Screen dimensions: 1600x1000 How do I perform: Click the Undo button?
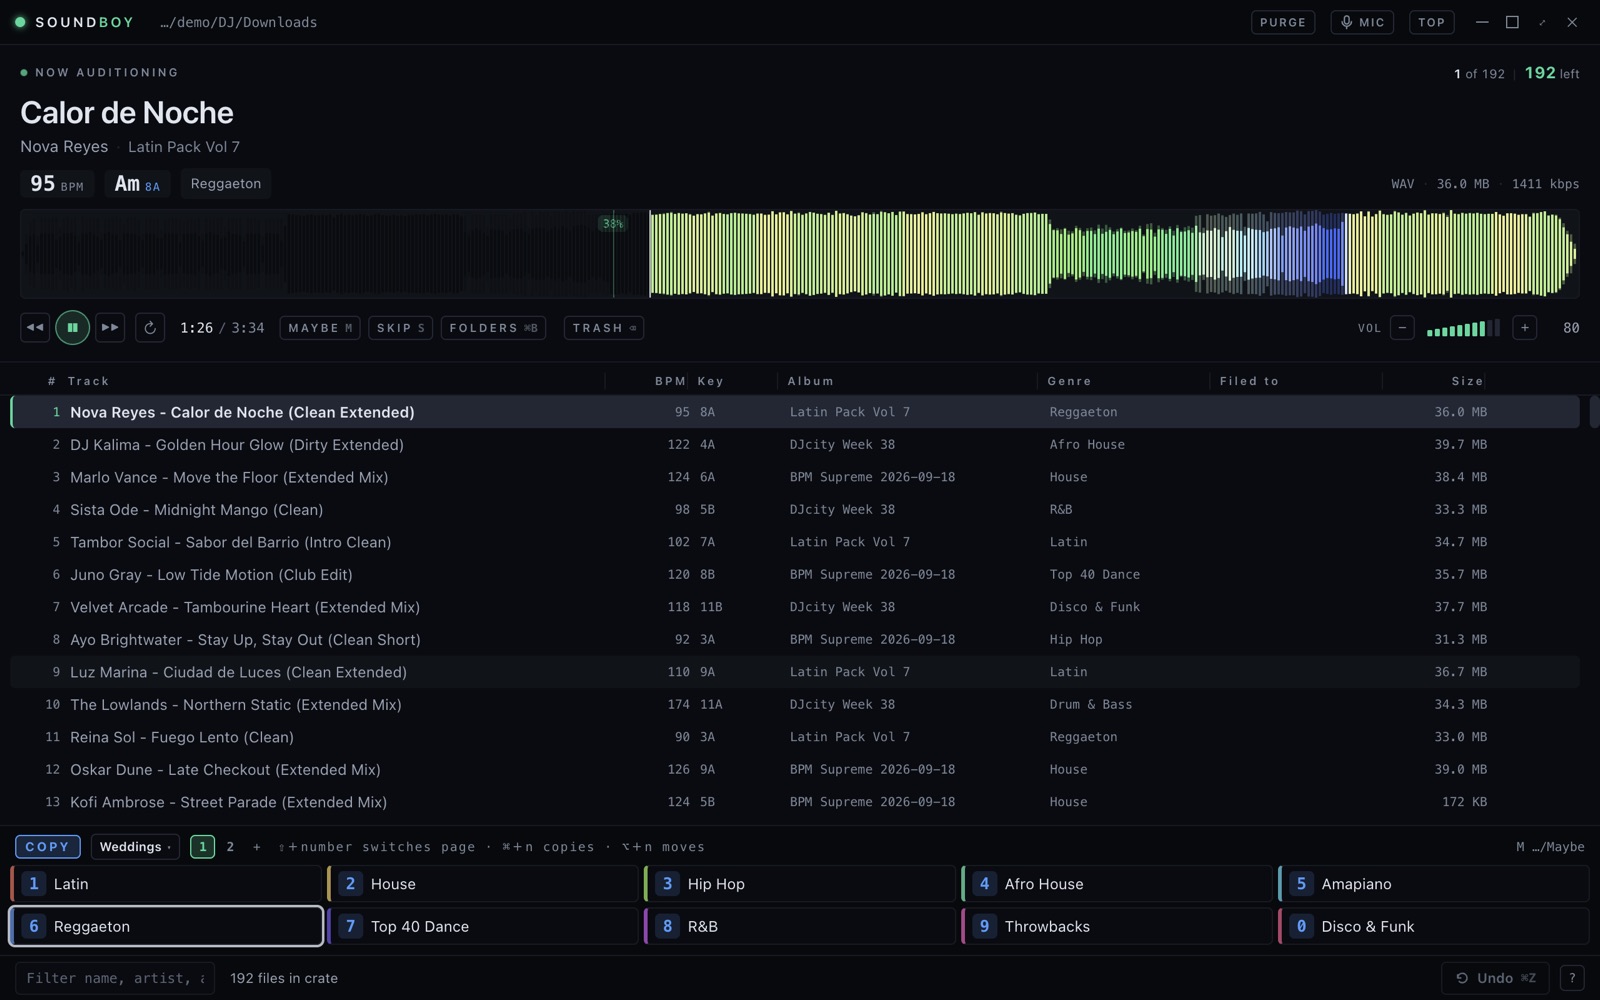[1495, 978]
